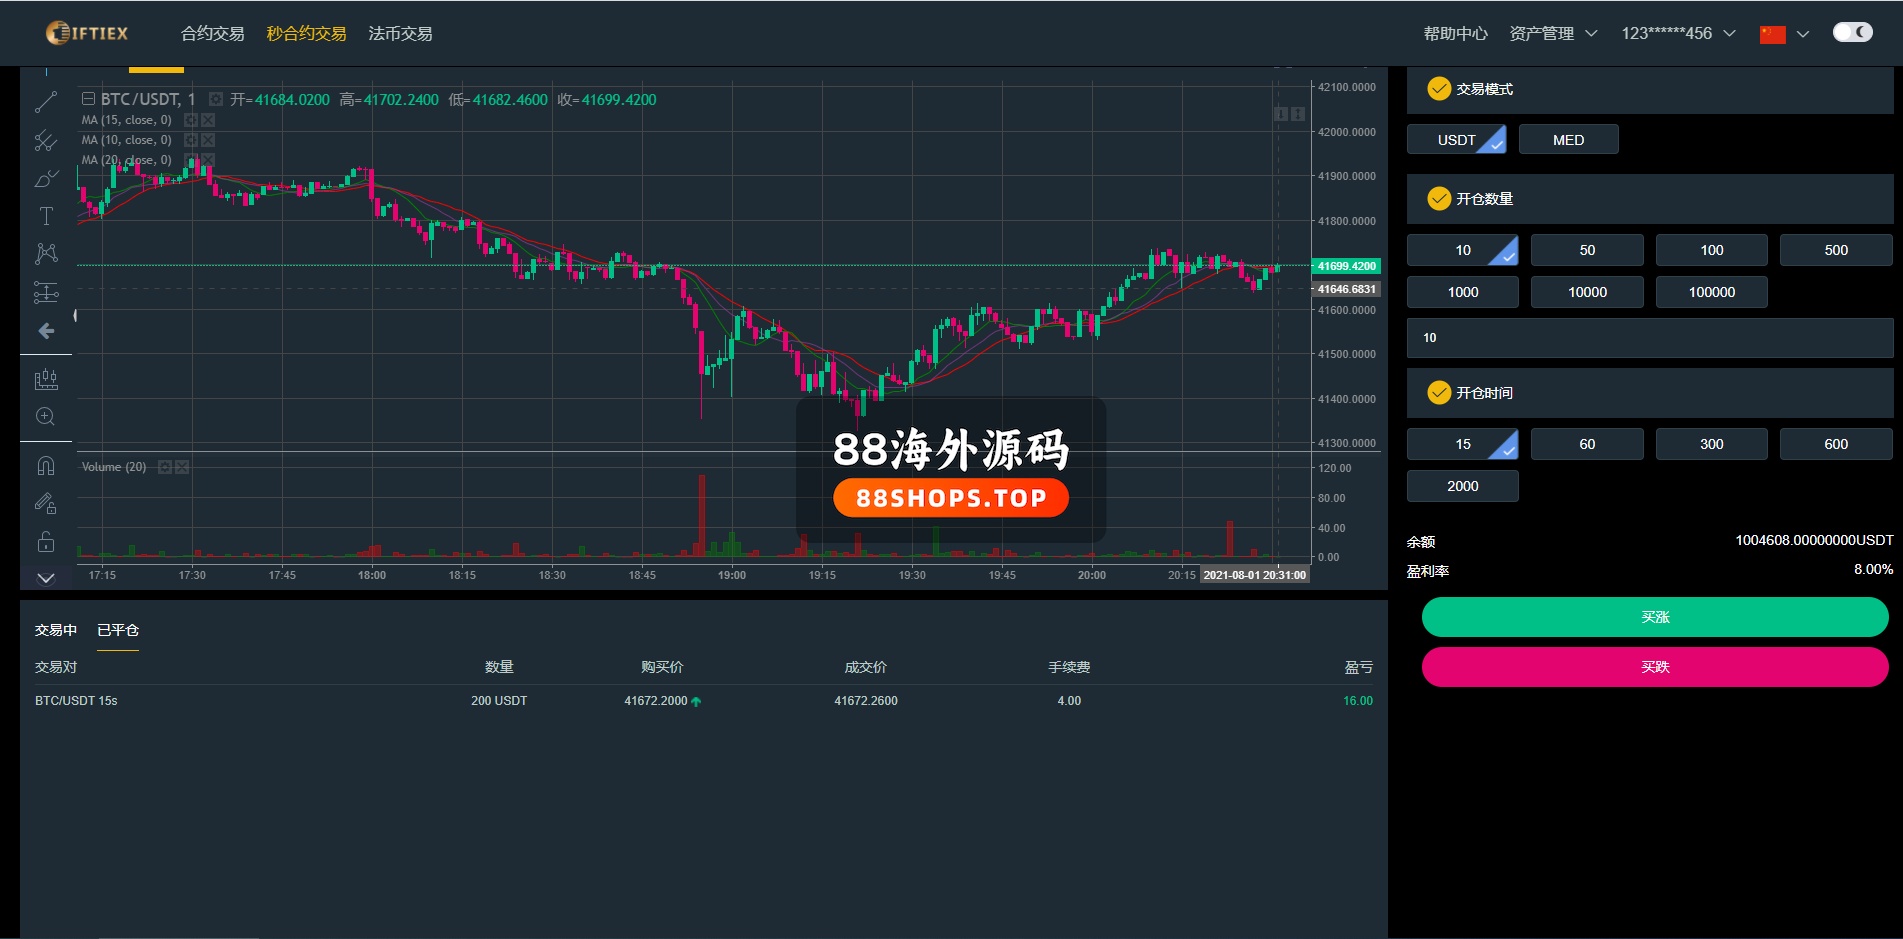Activate the zoom in magnifier tool
Viewport: 1903px width, 939px height.
tap(46, 417)
